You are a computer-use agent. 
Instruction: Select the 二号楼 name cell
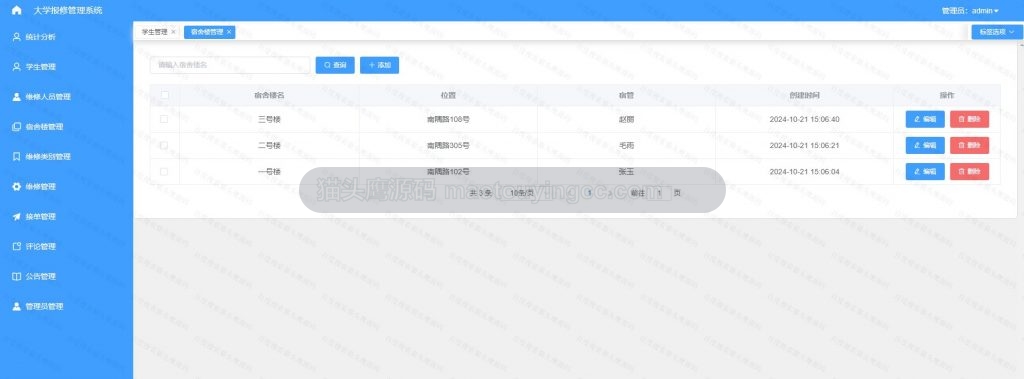(269, 145)
